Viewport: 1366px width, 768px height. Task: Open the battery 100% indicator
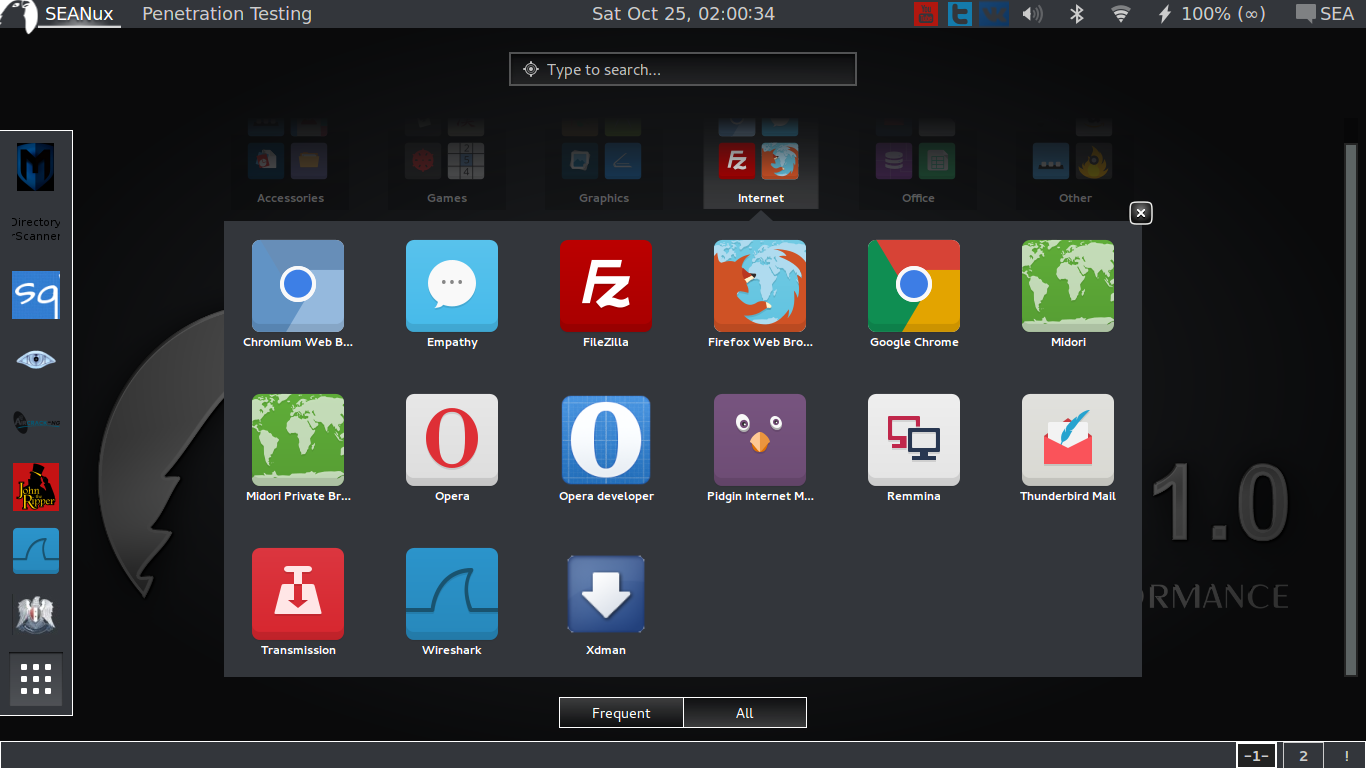(1211, 14)
